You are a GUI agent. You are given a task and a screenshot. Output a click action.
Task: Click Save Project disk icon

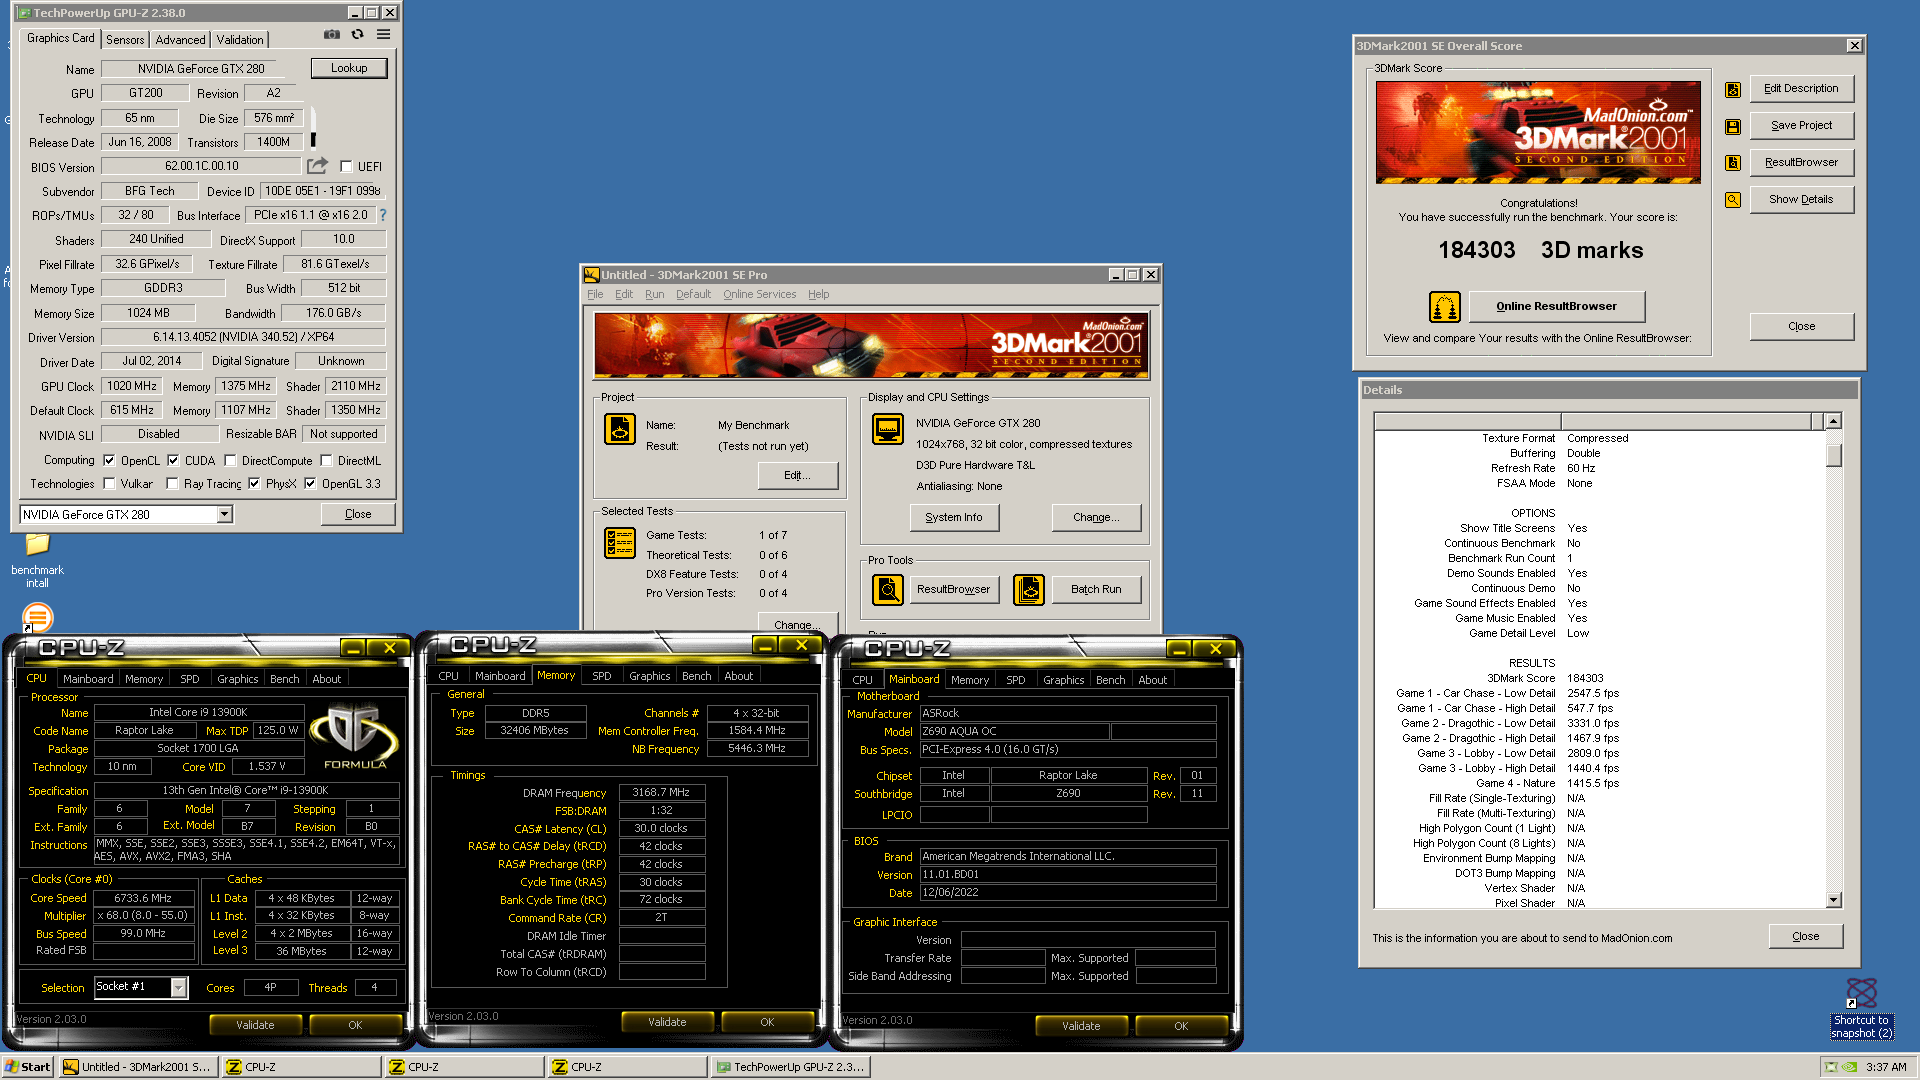(1733, 127)
